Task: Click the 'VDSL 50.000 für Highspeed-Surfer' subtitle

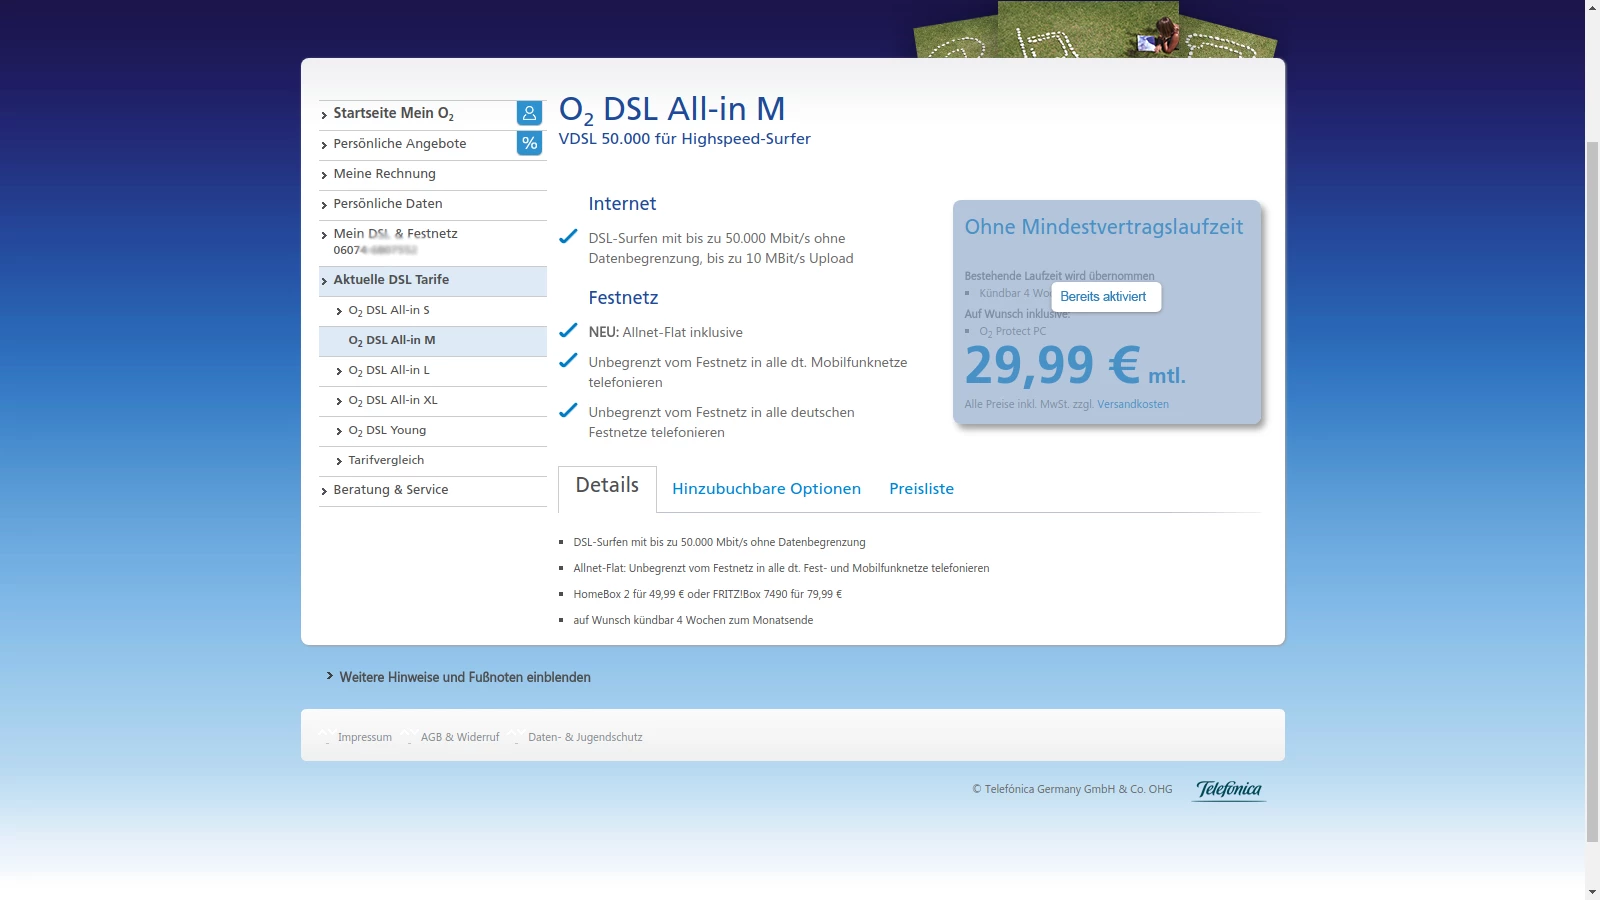Action: click(x=685, y=139)
